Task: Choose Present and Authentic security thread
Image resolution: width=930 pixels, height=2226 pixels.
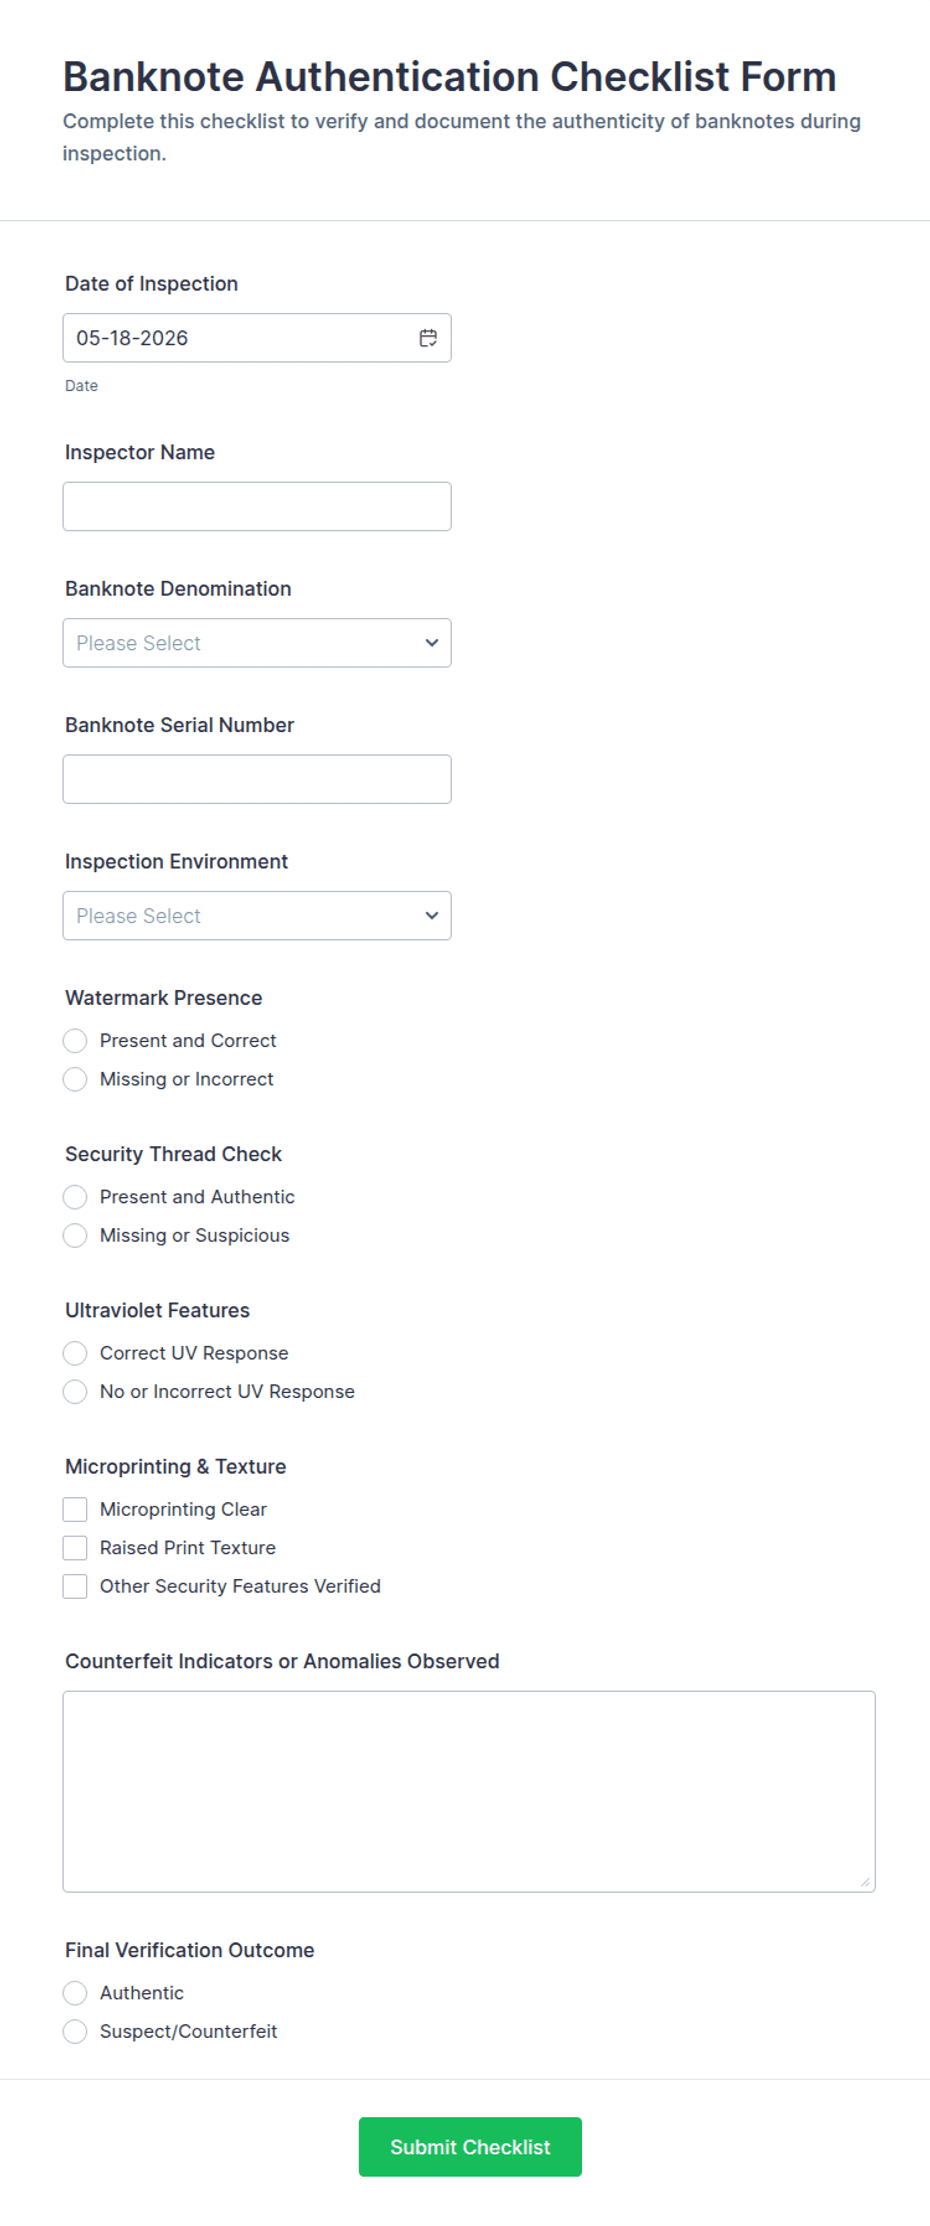Action: (75, 1197)
